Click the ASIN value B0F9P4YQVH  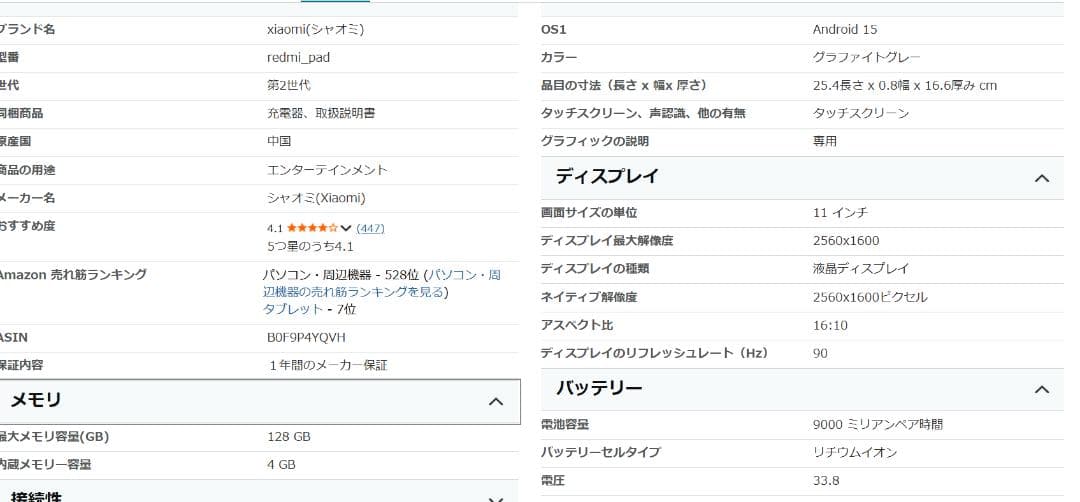coord(306,337)
